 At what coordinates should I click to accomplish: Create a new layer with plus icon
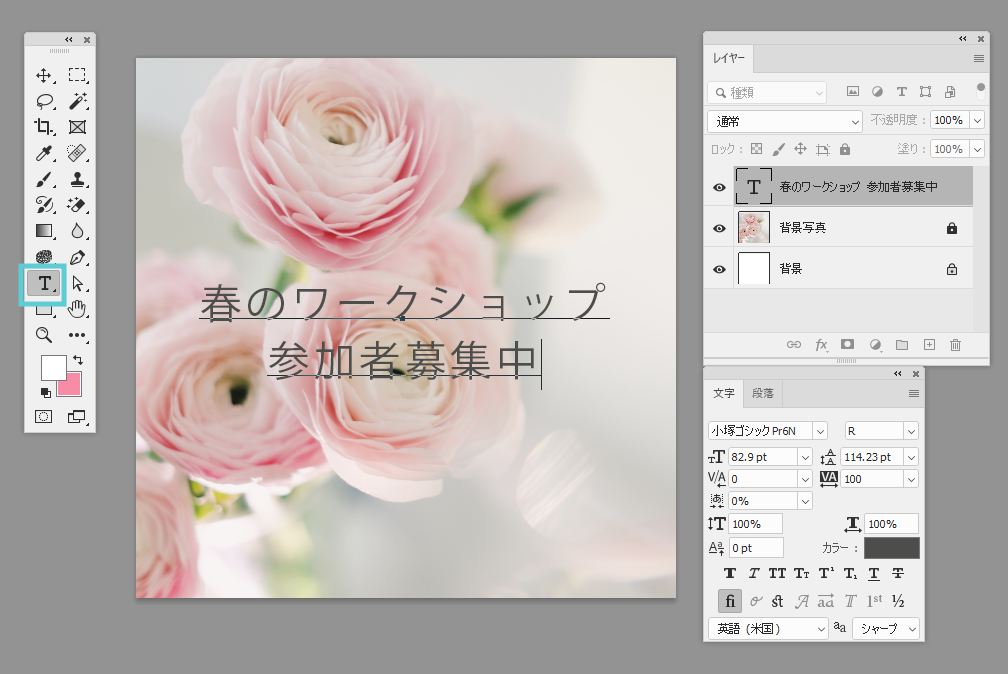(929, 345)
